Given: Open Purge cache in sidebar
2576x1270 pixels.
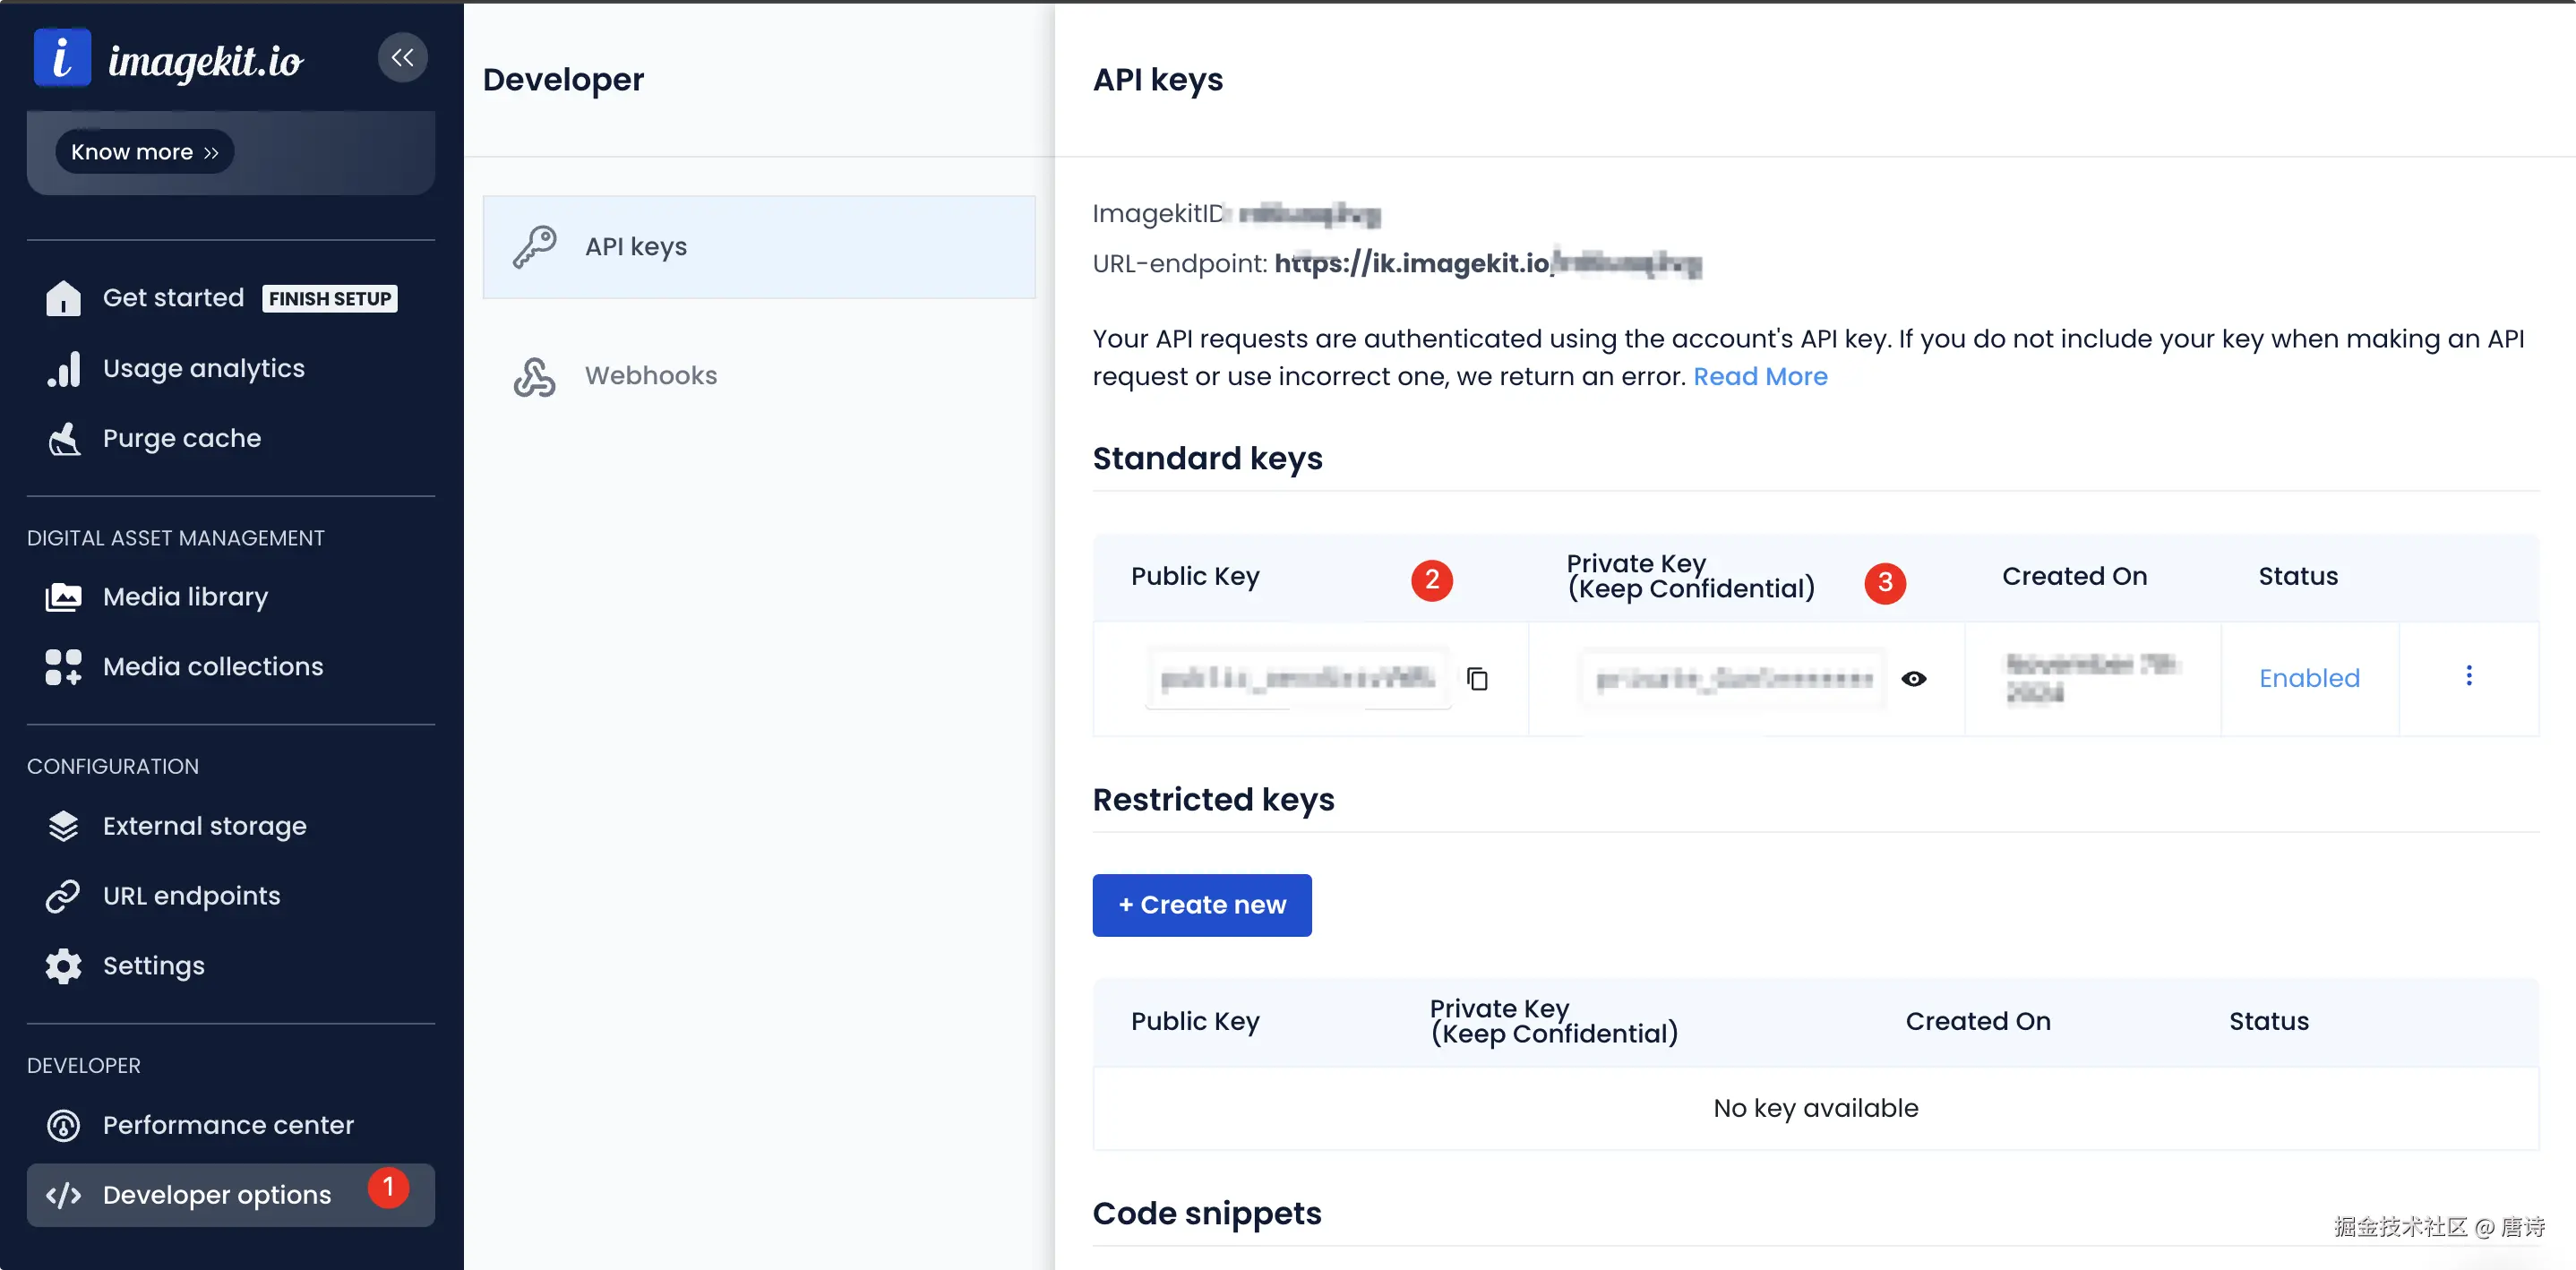Looking at the screenshot, I should [x=181, y=438].
